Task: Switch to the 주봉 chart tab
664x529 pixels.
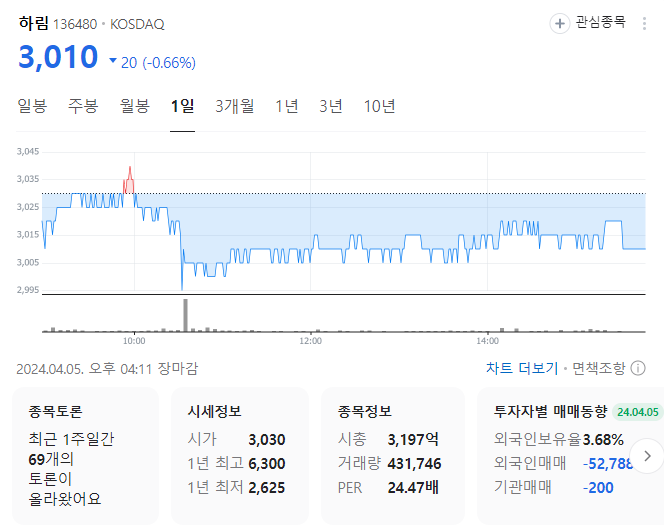Action: [83, 106]
